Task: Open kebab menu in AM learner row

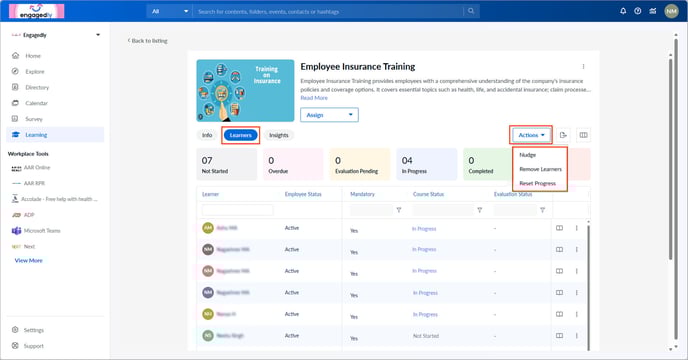Action: (x=577, y=228)
